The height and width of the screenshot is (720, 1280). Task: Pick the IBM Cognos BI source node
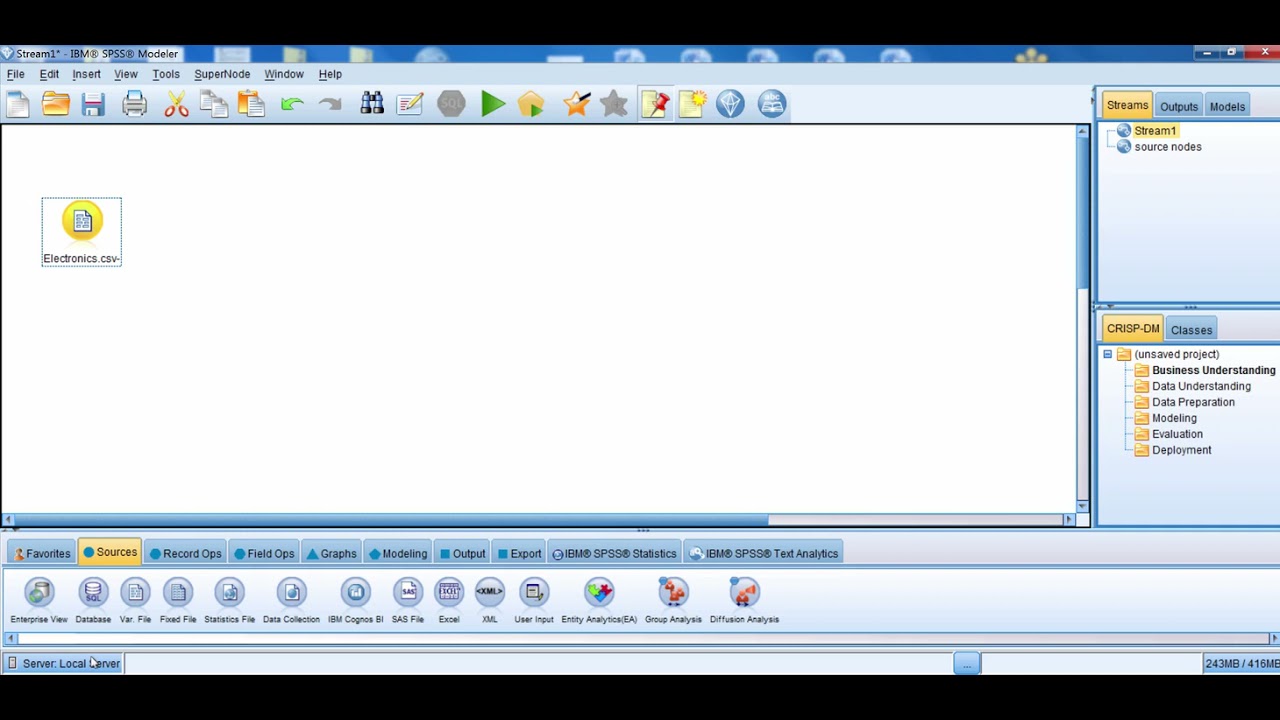355,601
